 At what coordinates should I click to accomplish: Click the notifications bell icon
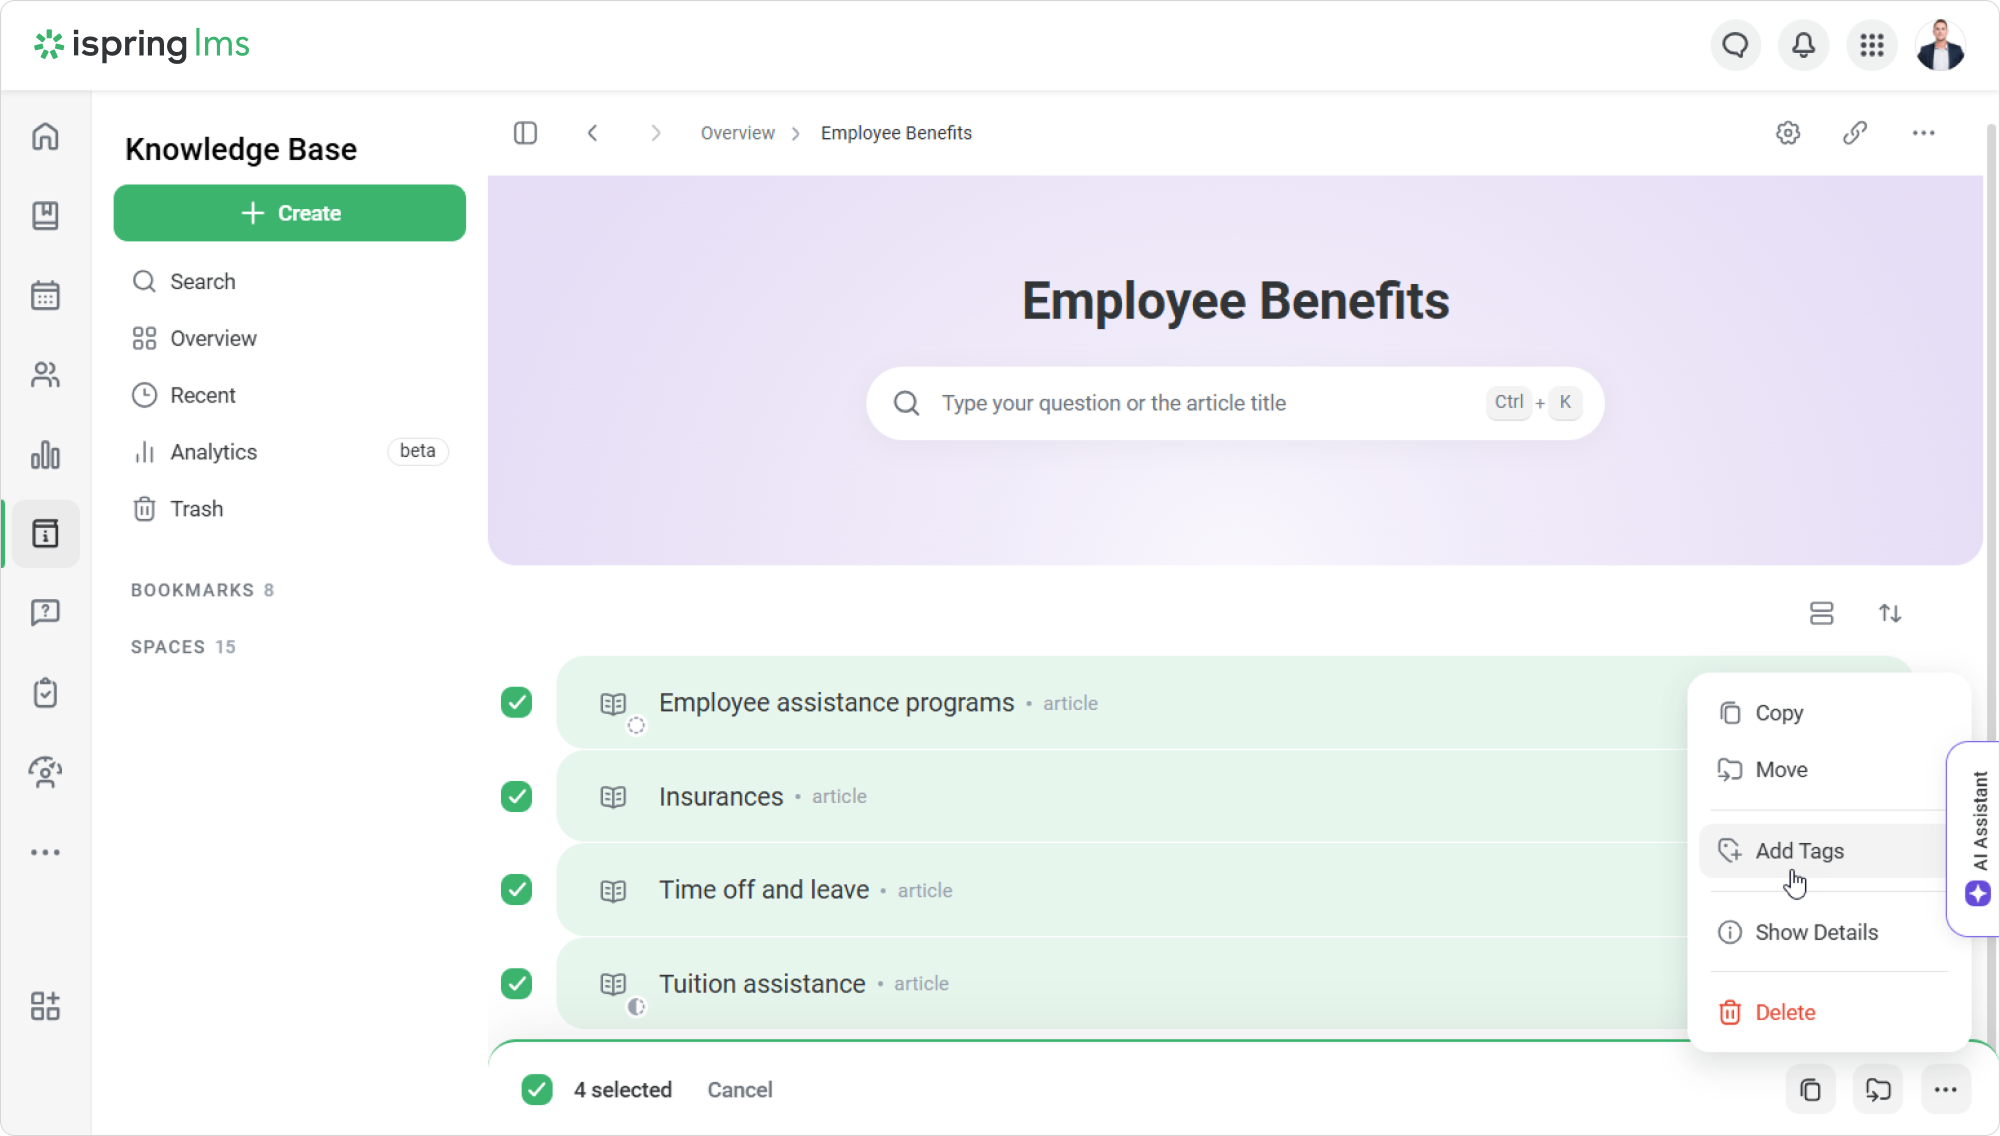point(1803,45)
